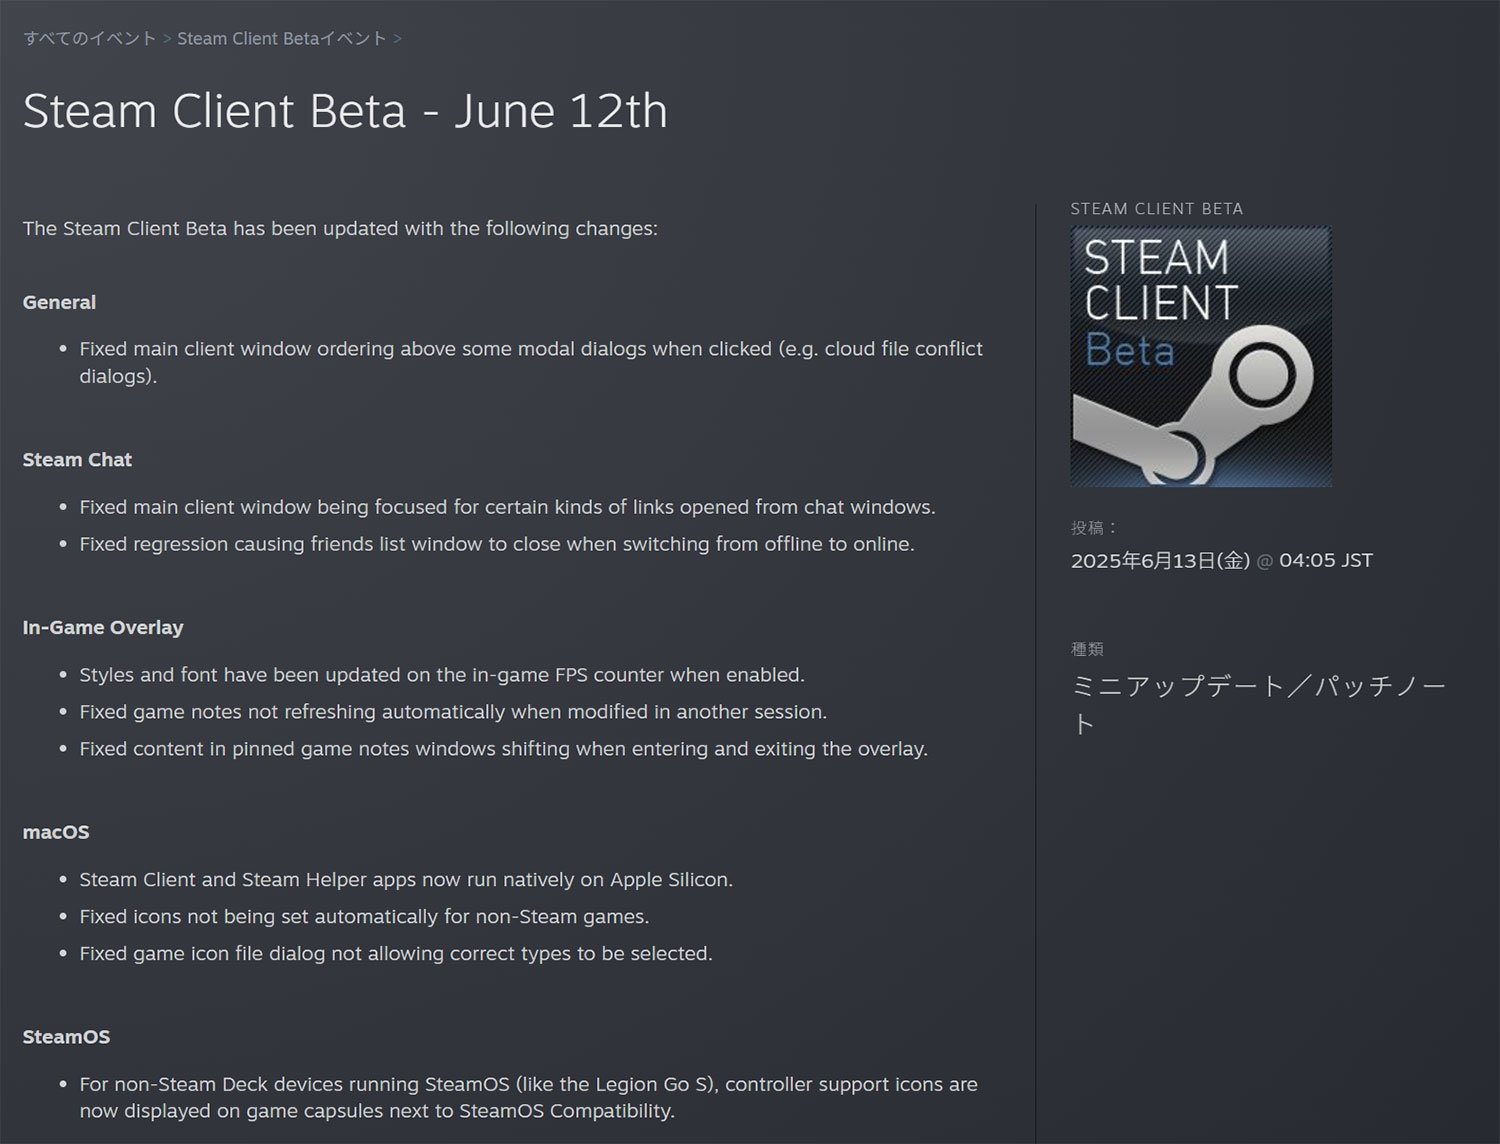The image size is (1500, 1144).
Task: Click the in-game FPS counter styles line
Action: 442,675
